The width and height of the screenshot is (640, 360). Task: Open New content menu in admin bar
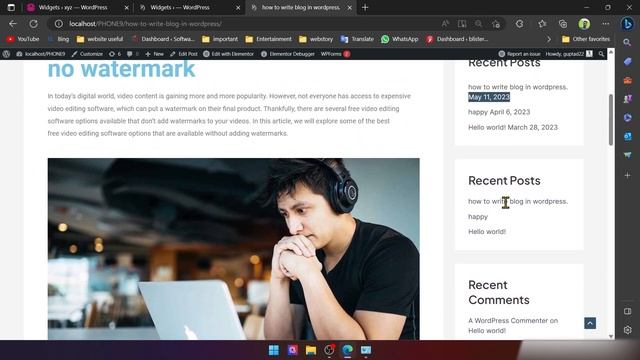tap(154, 54)
